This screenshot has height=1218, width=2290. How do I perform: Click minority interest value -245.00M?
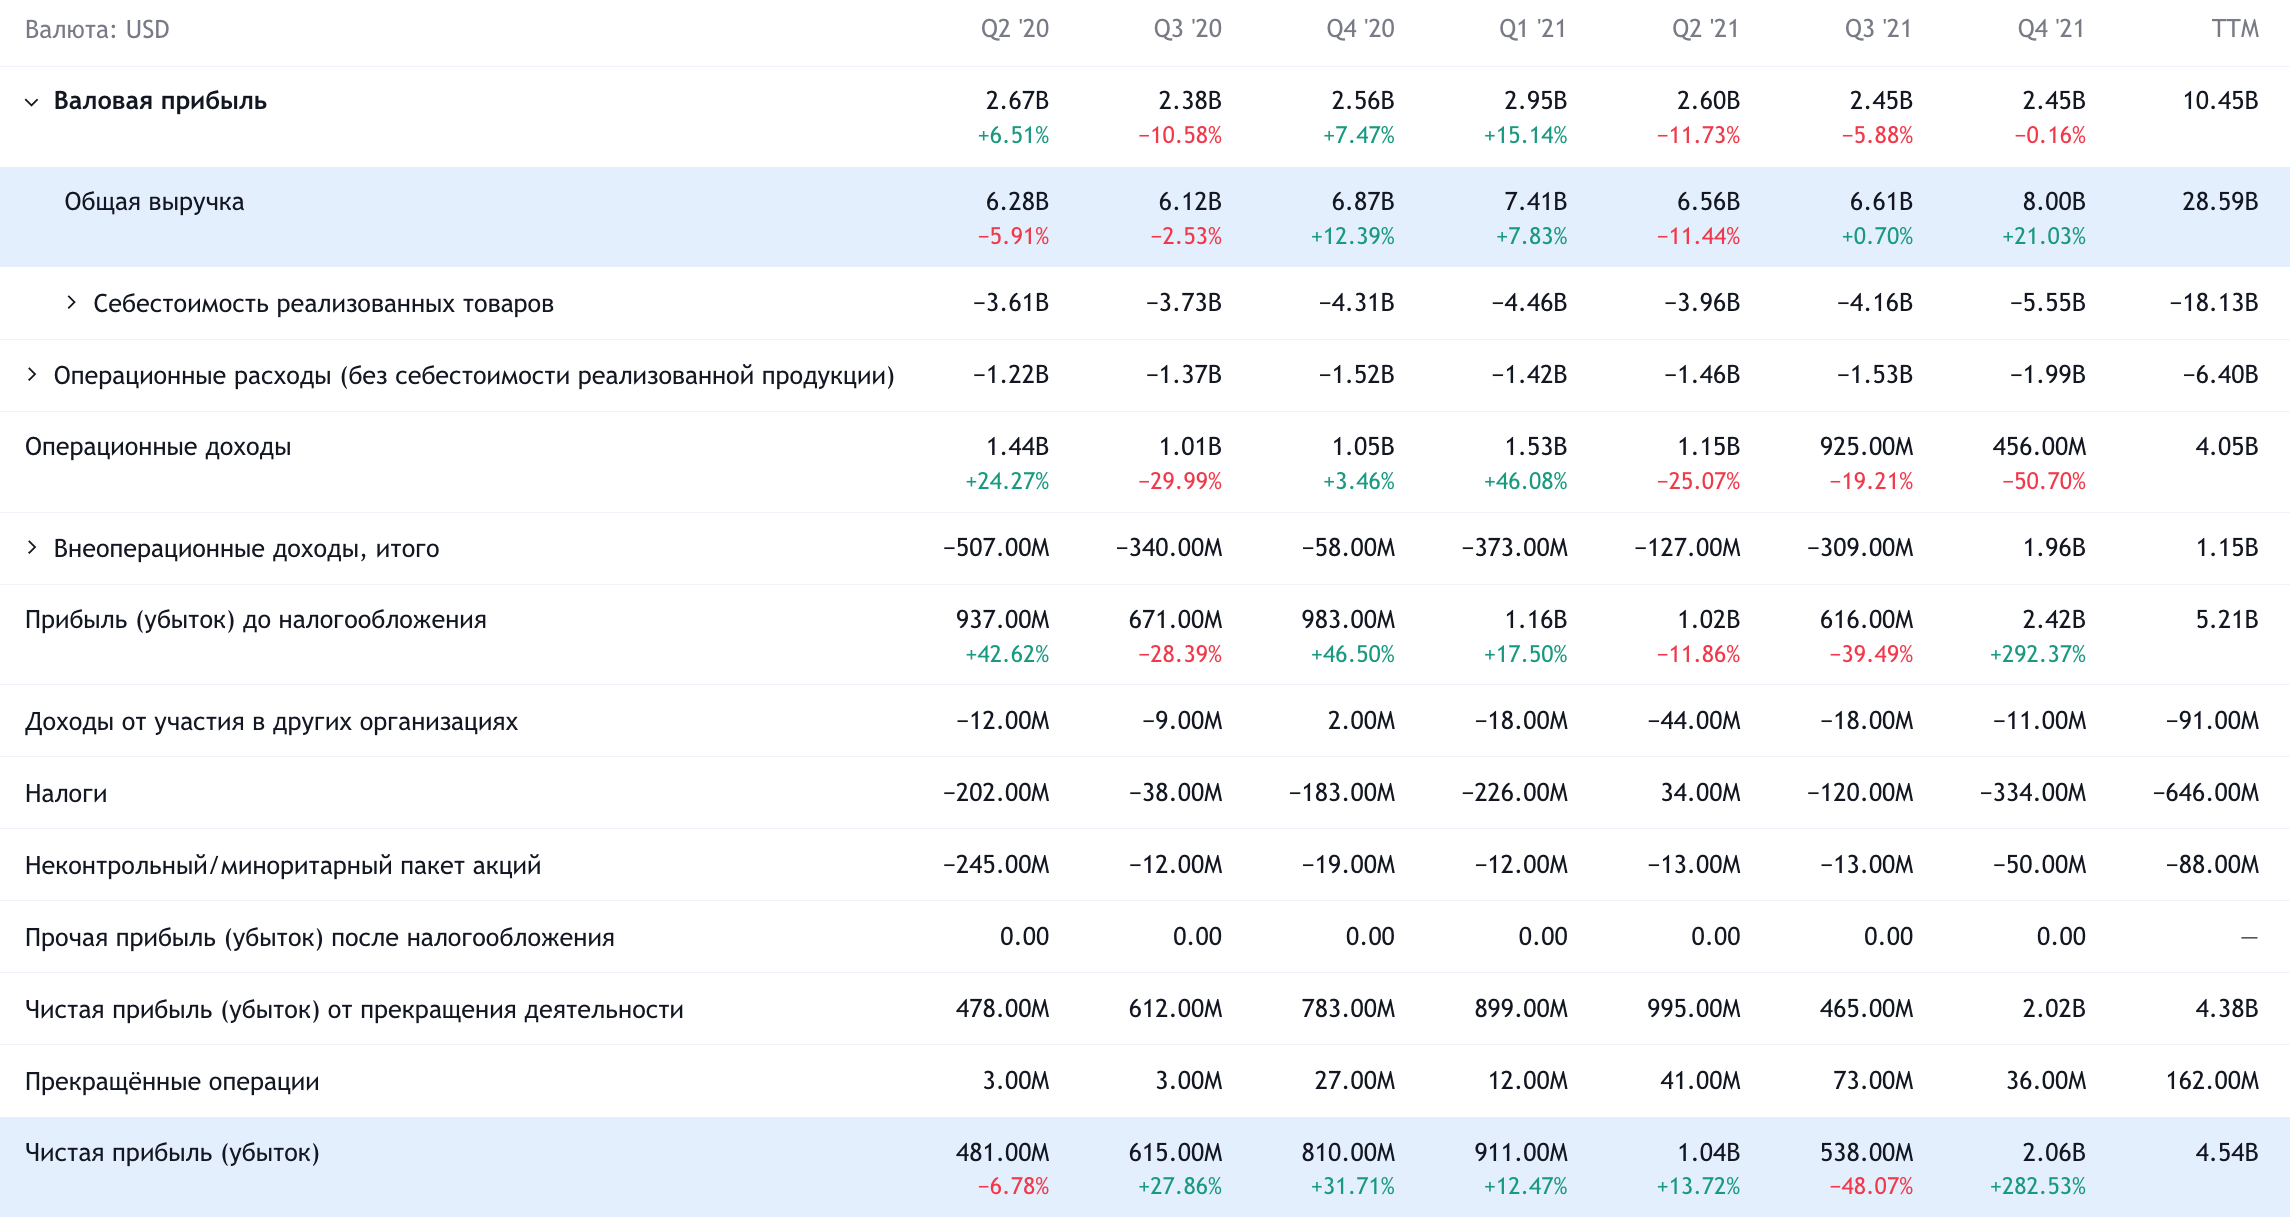996,865
